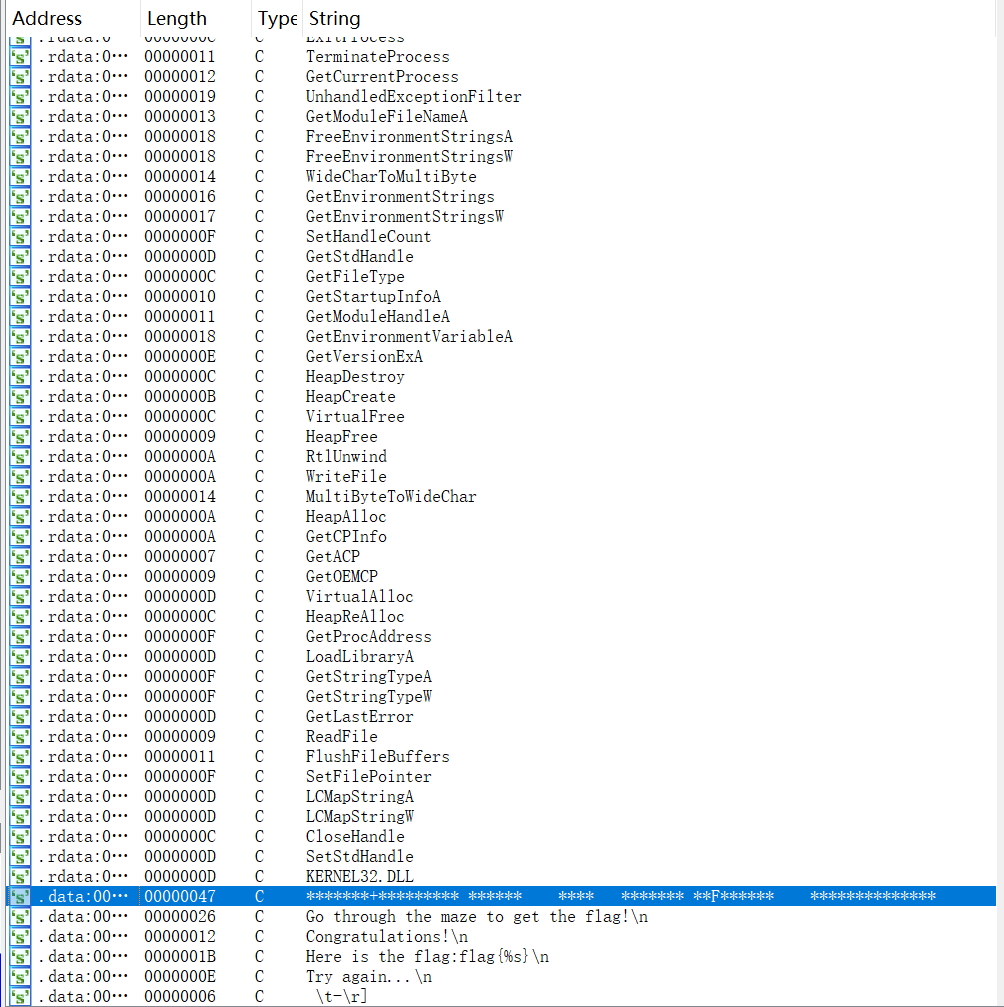Click the VirtualAlloc string entry
The image size is (1004, 1007).
pyautogui.click(x=359, y=597)
